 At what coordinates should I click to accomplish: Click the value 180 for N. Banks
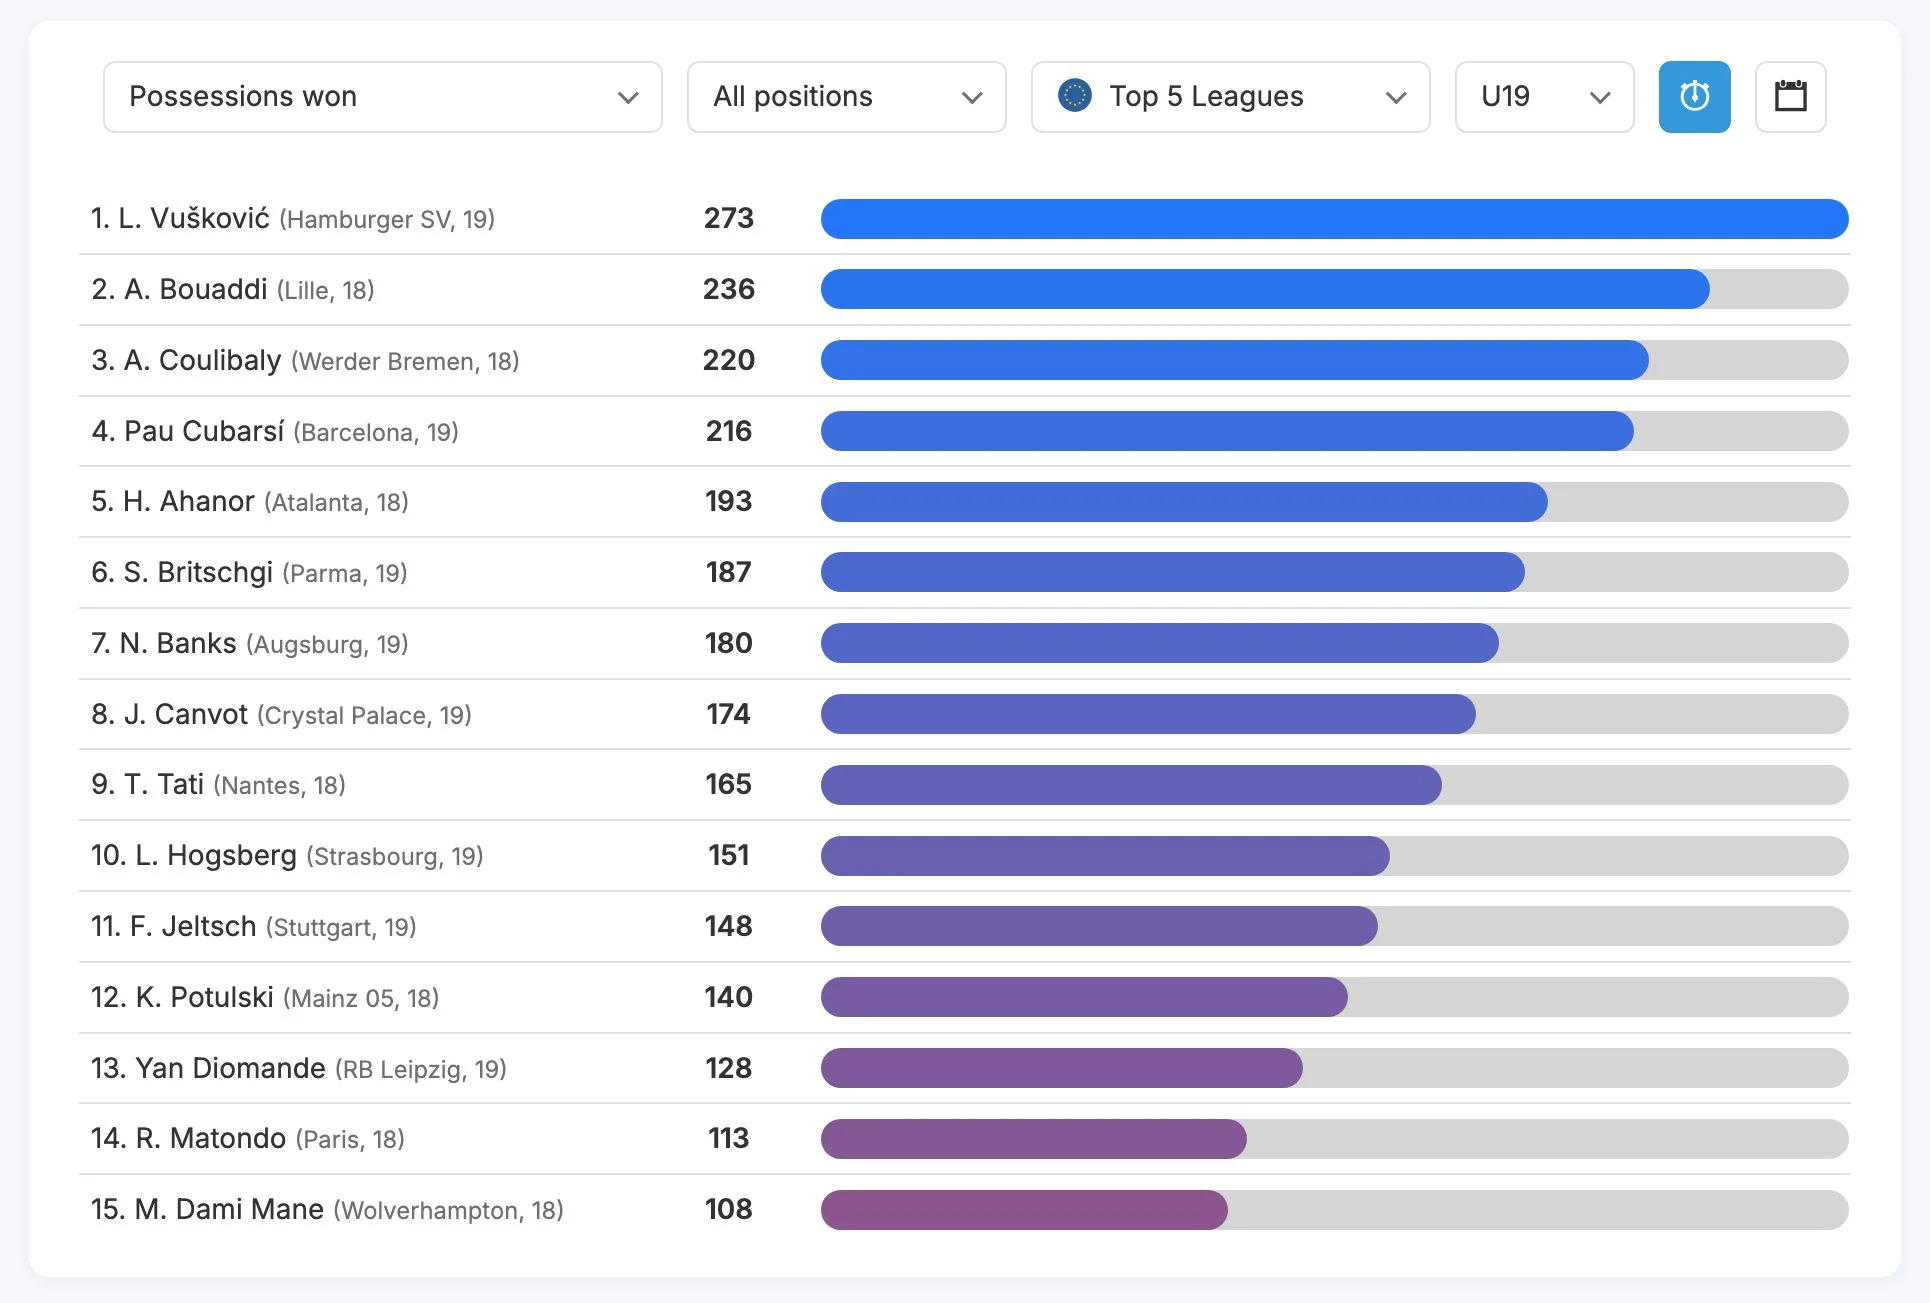tap(729, 644)
